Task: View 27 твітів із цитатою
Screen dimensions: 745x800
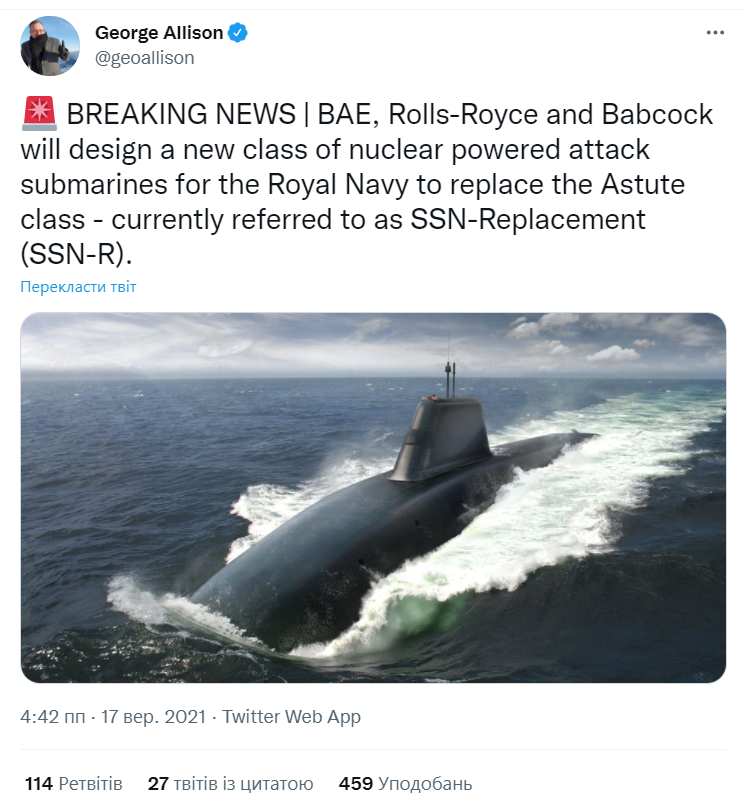Action: click(x=231, y=783)
